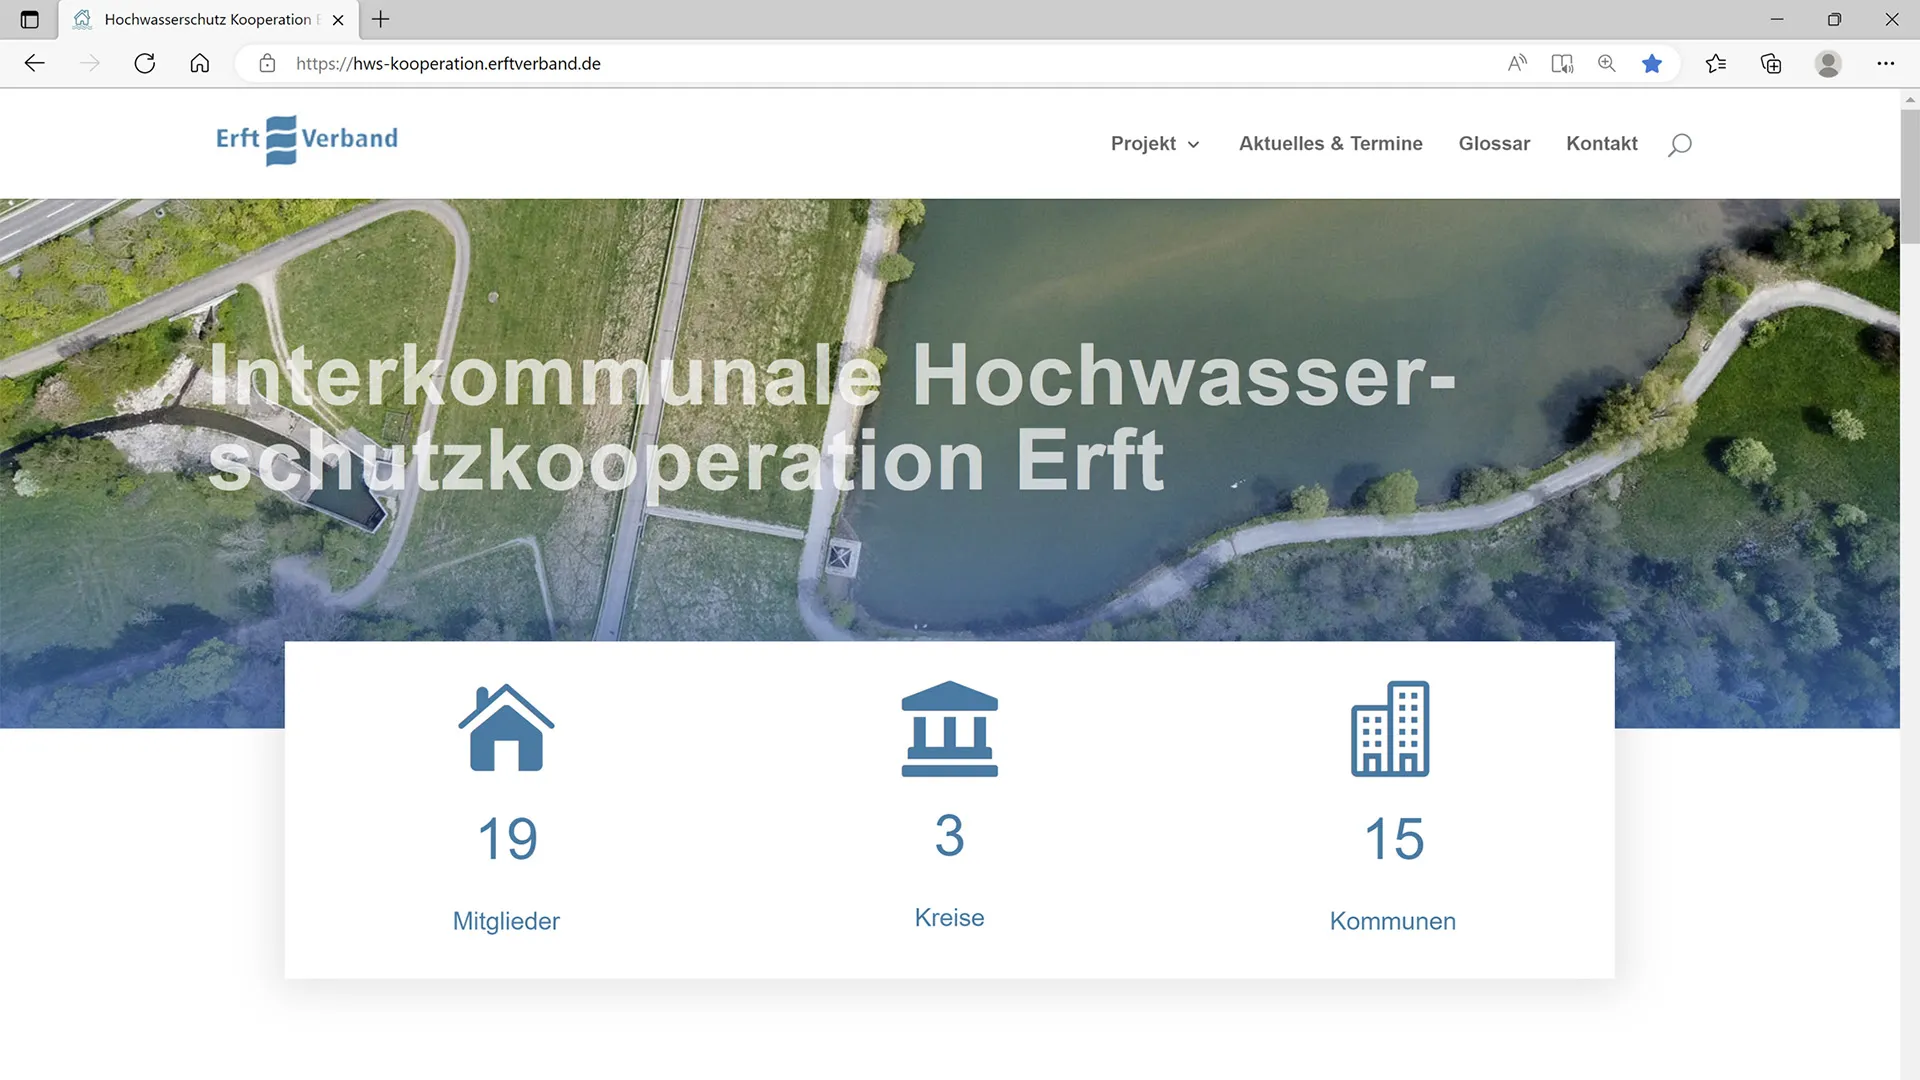Toggle the blue favorite star
Viewport: 1920px width, 1080px height.
click(x=1652, y=64)
